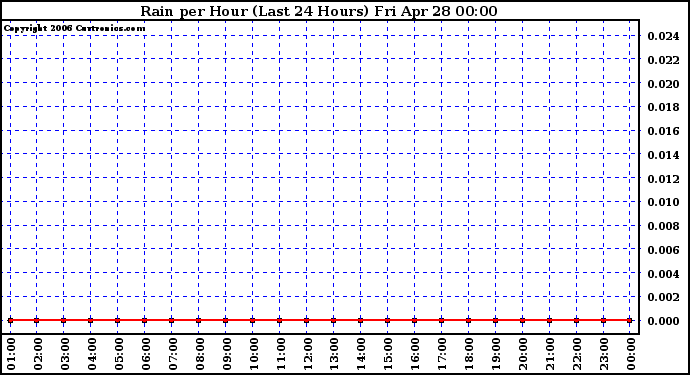
Task: Click the 0.006 y-axis label
Action: tap(663, 250)
